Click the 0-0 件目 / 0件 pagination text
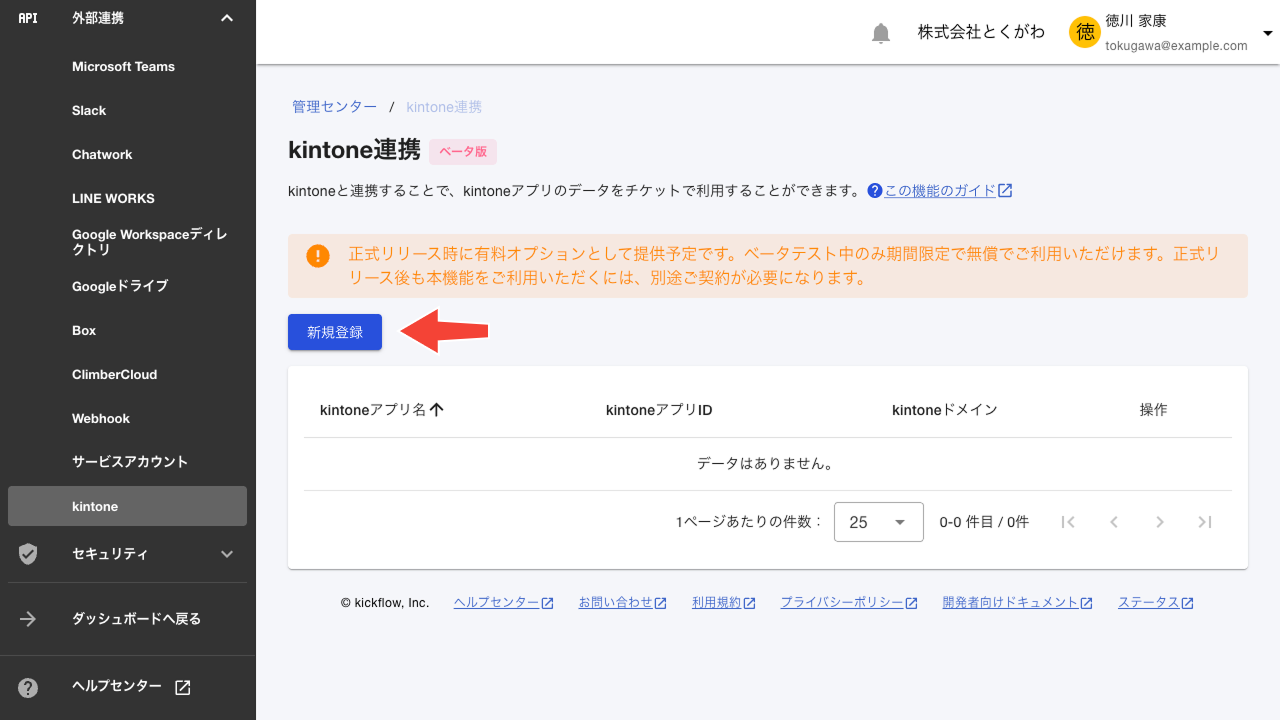 click(984, 522)
